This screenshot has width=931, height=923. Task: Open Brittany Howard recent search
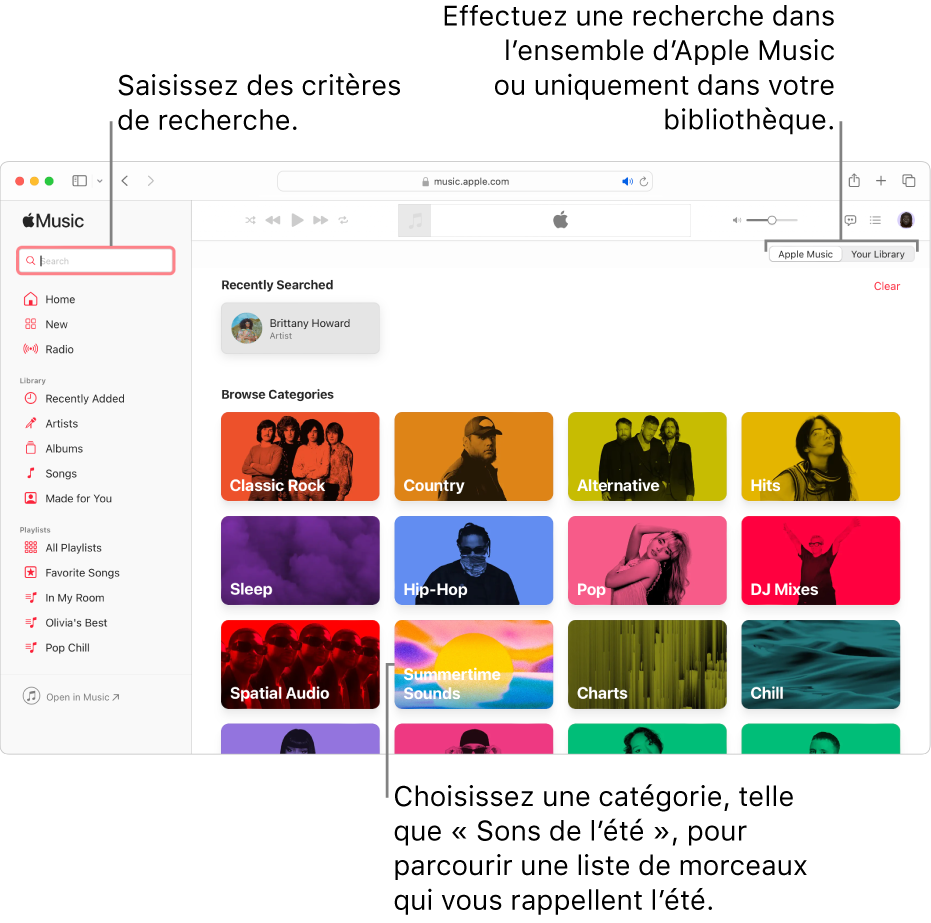(x=300, y=328)
